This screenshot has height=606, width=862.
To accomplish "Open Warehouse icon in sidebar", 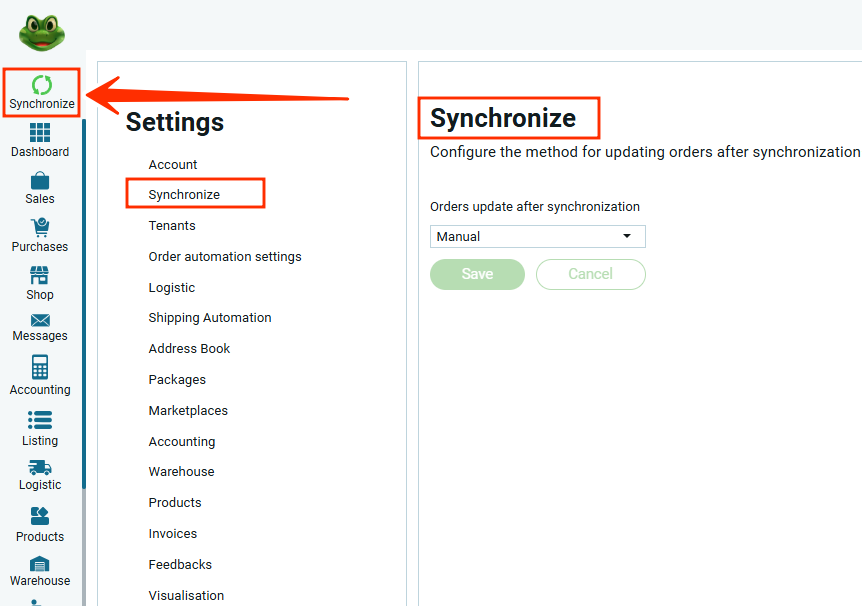I will click(x=40, y=564).
